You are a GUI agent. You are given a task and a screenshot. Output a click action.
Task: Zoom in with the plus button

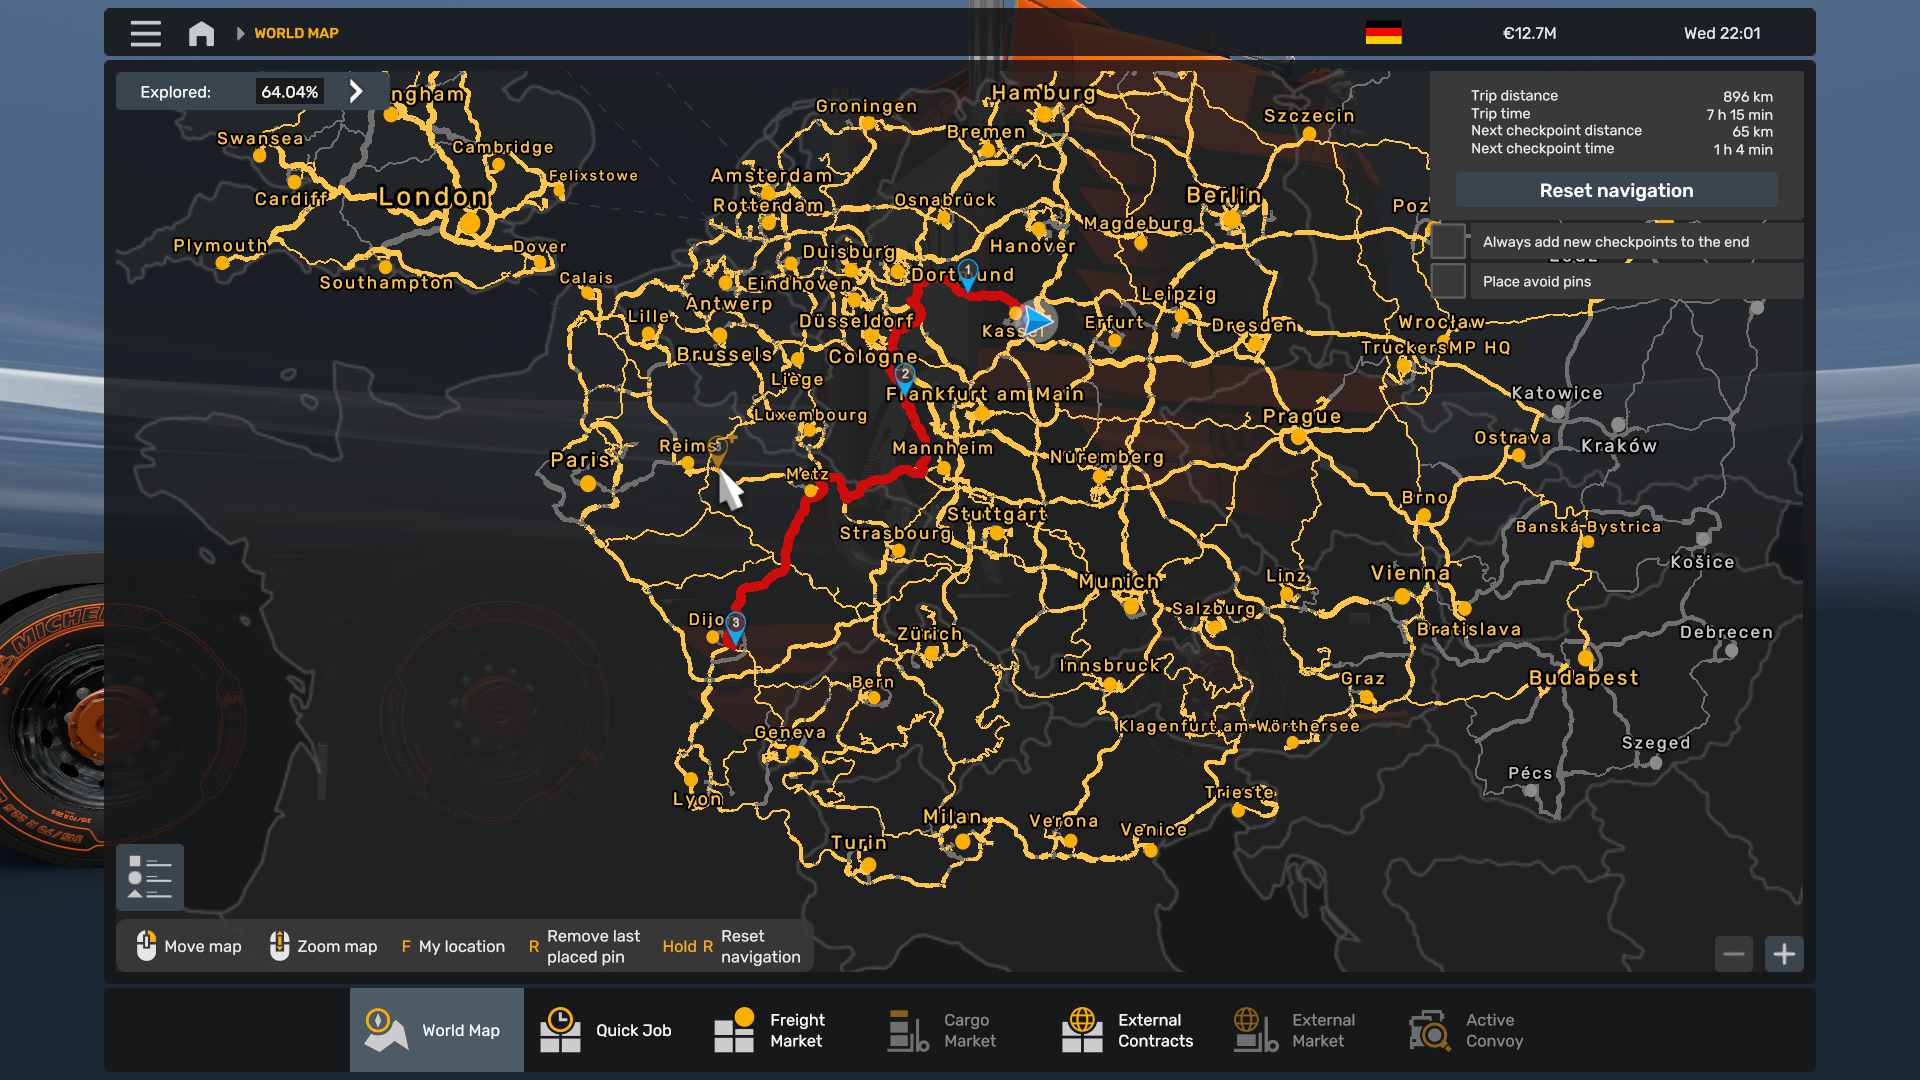pyautogui.click(x=1784, y=954)
